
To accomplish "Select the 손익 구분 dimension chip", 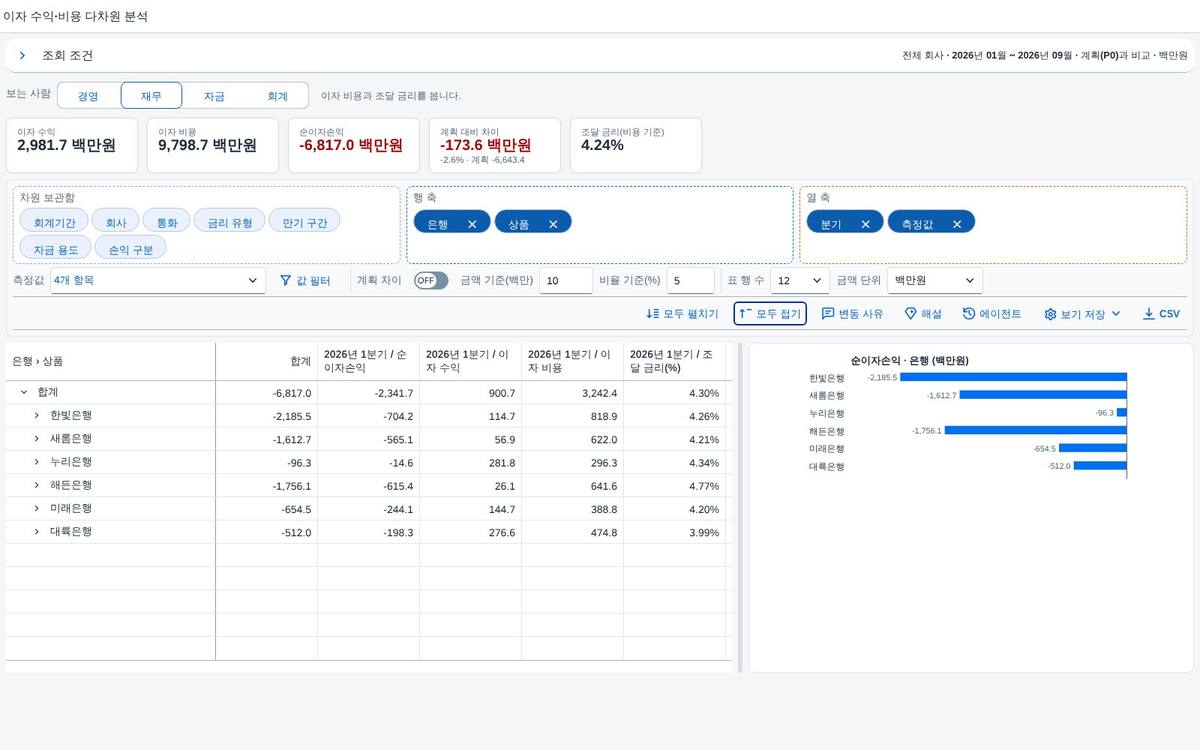I will 131,250.
